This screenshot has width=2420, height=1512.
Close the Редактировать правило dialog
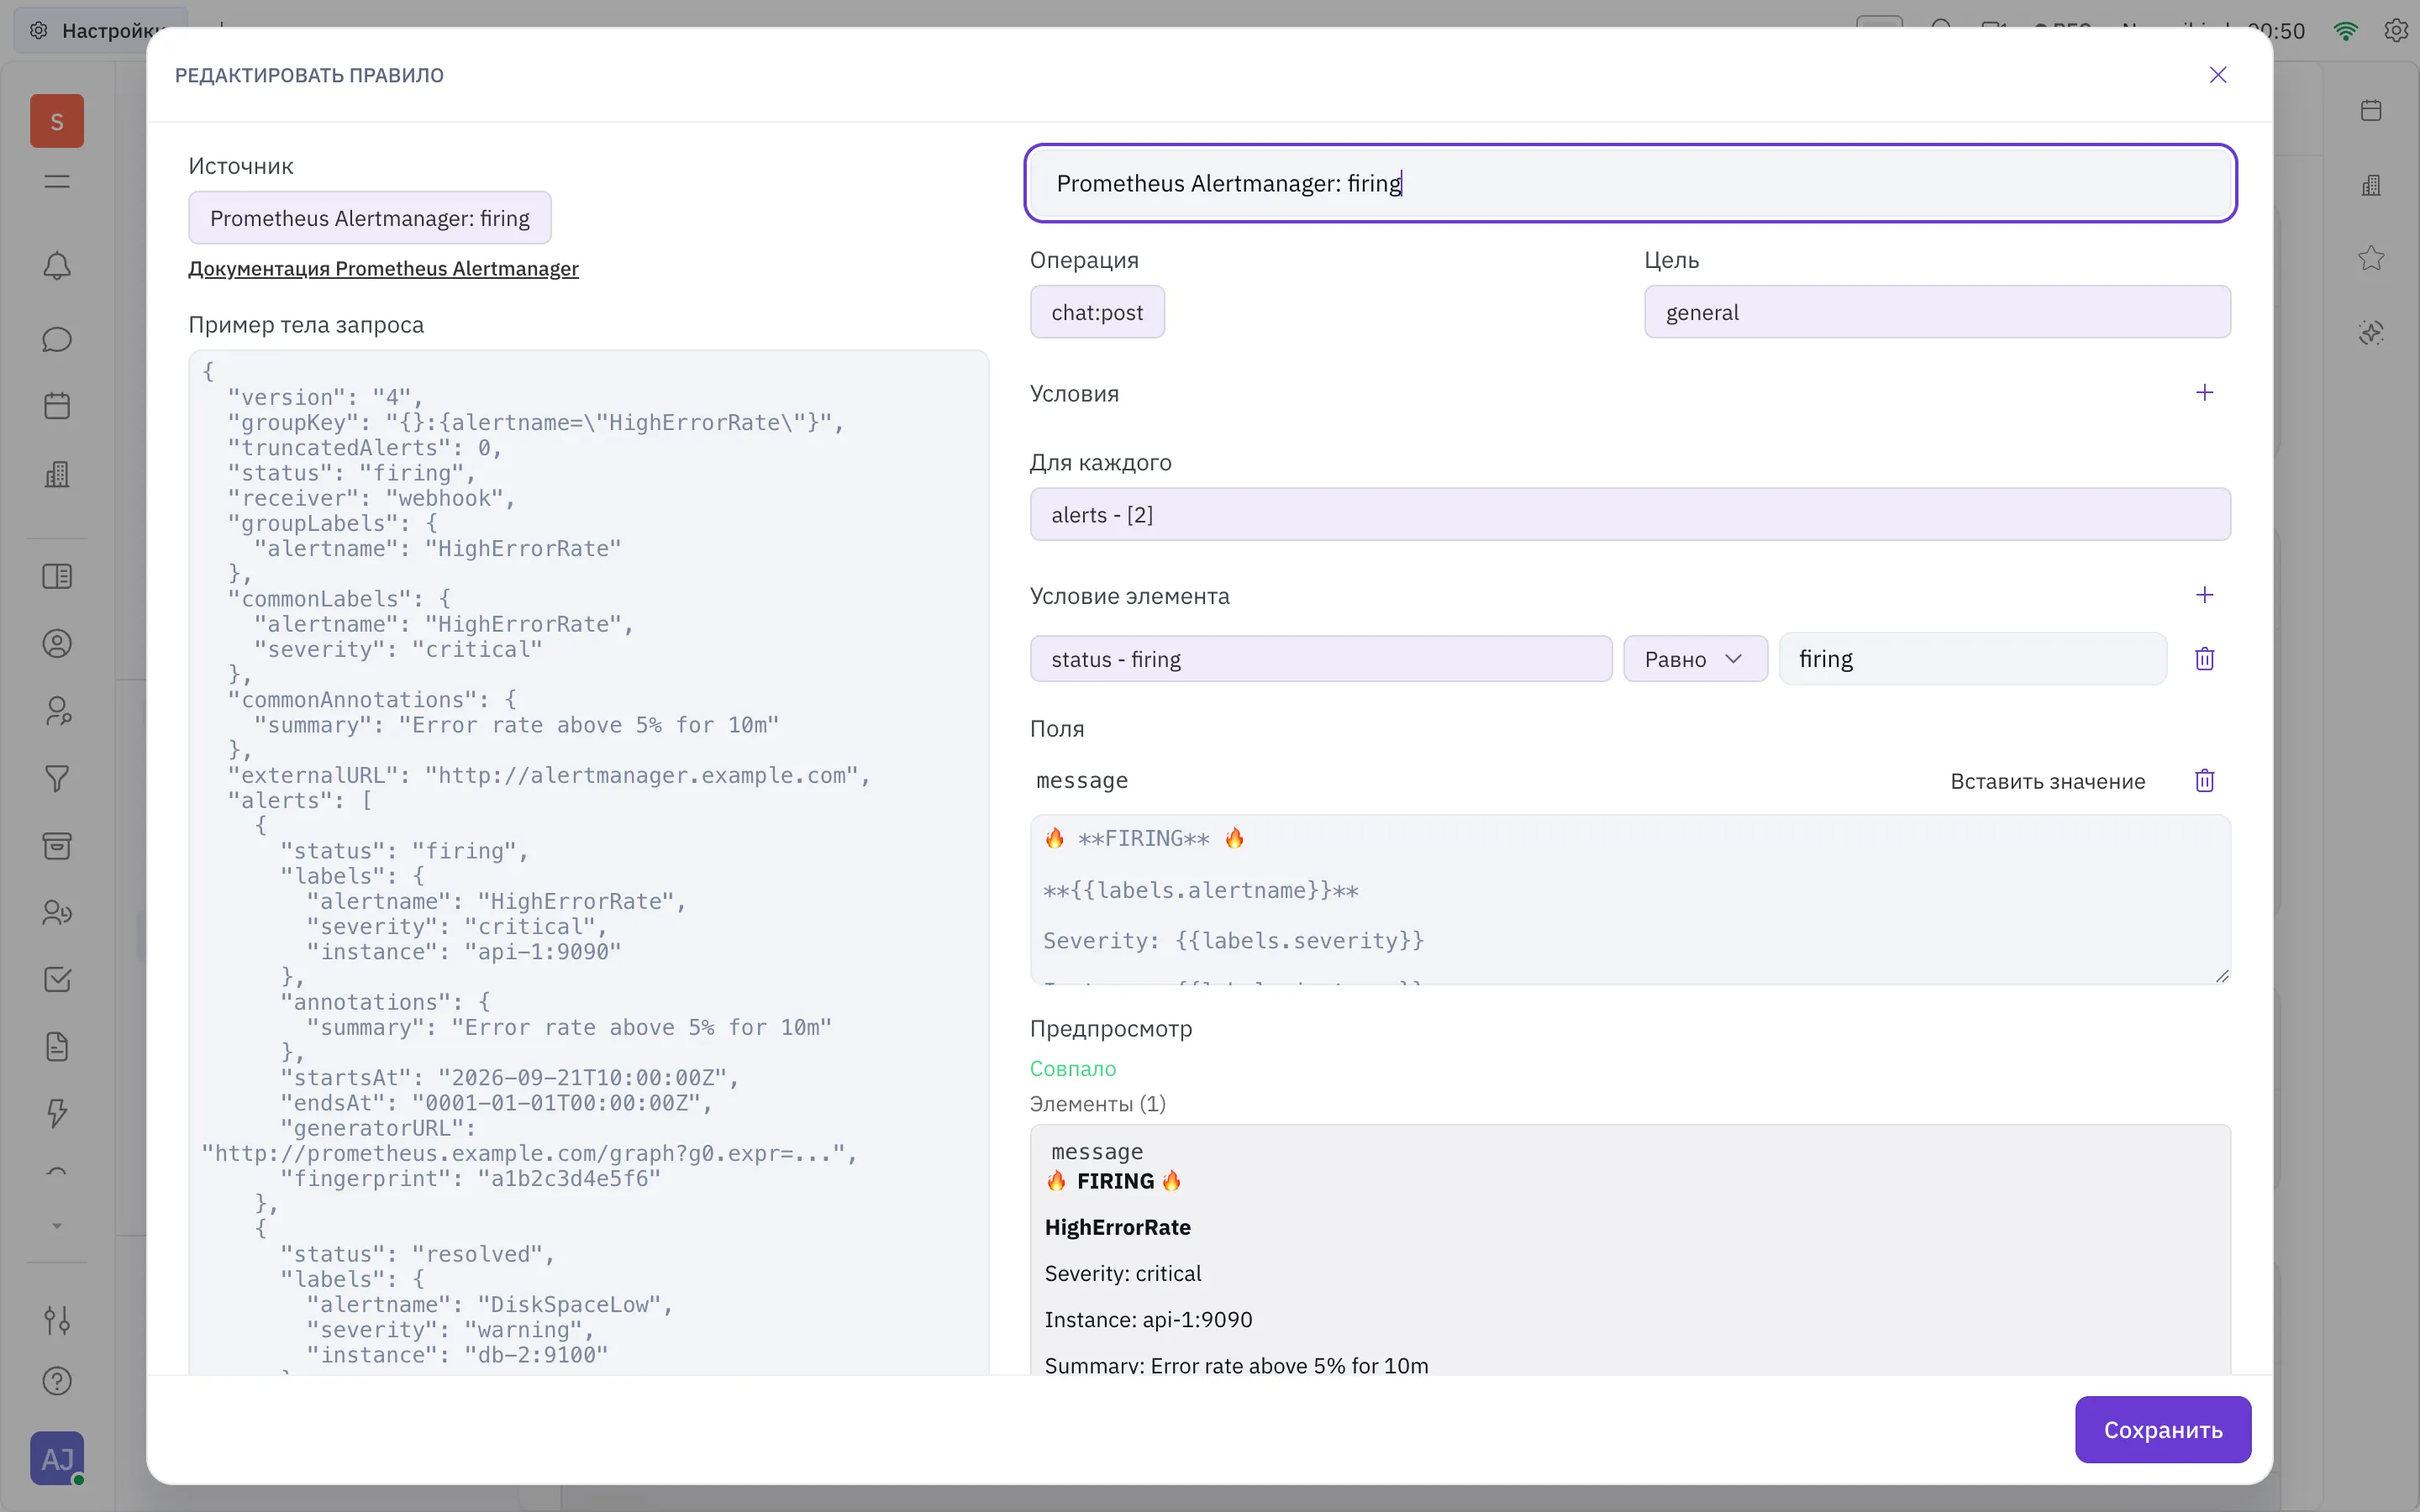2218,75
